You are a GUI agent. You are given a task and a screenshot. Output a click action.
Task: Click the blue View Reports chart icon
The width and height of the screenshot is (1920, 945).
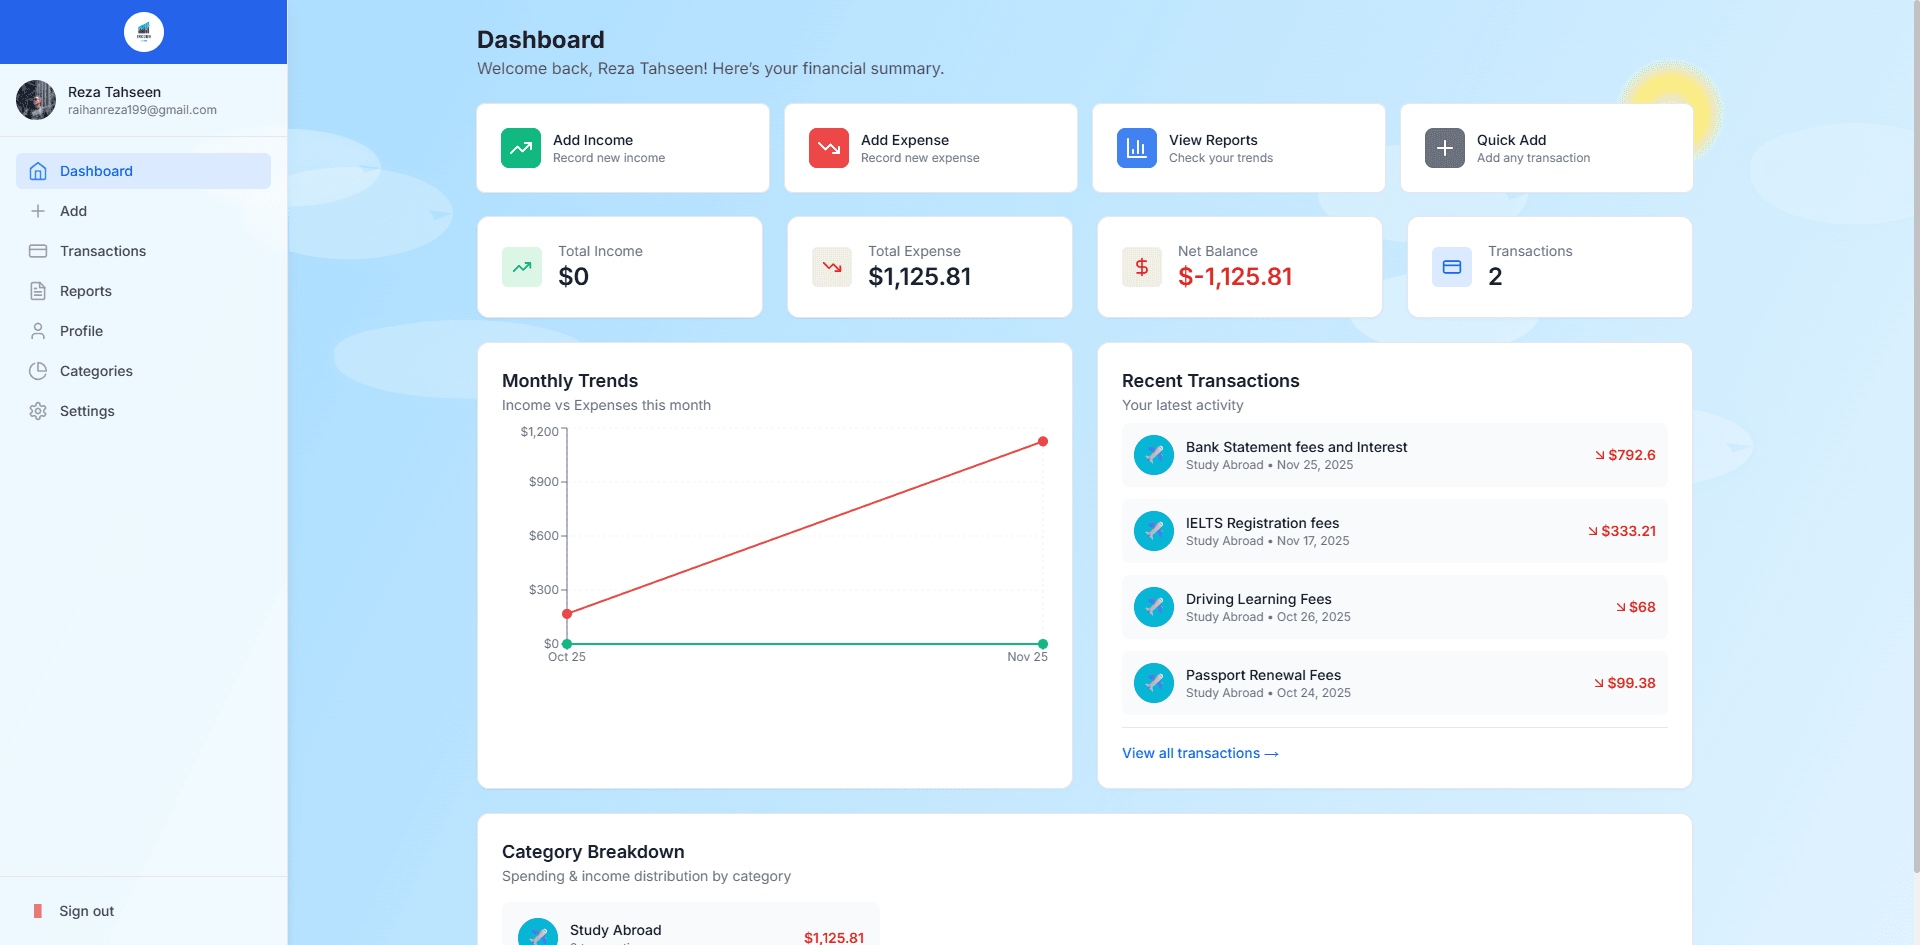[x=1137, y=148]
